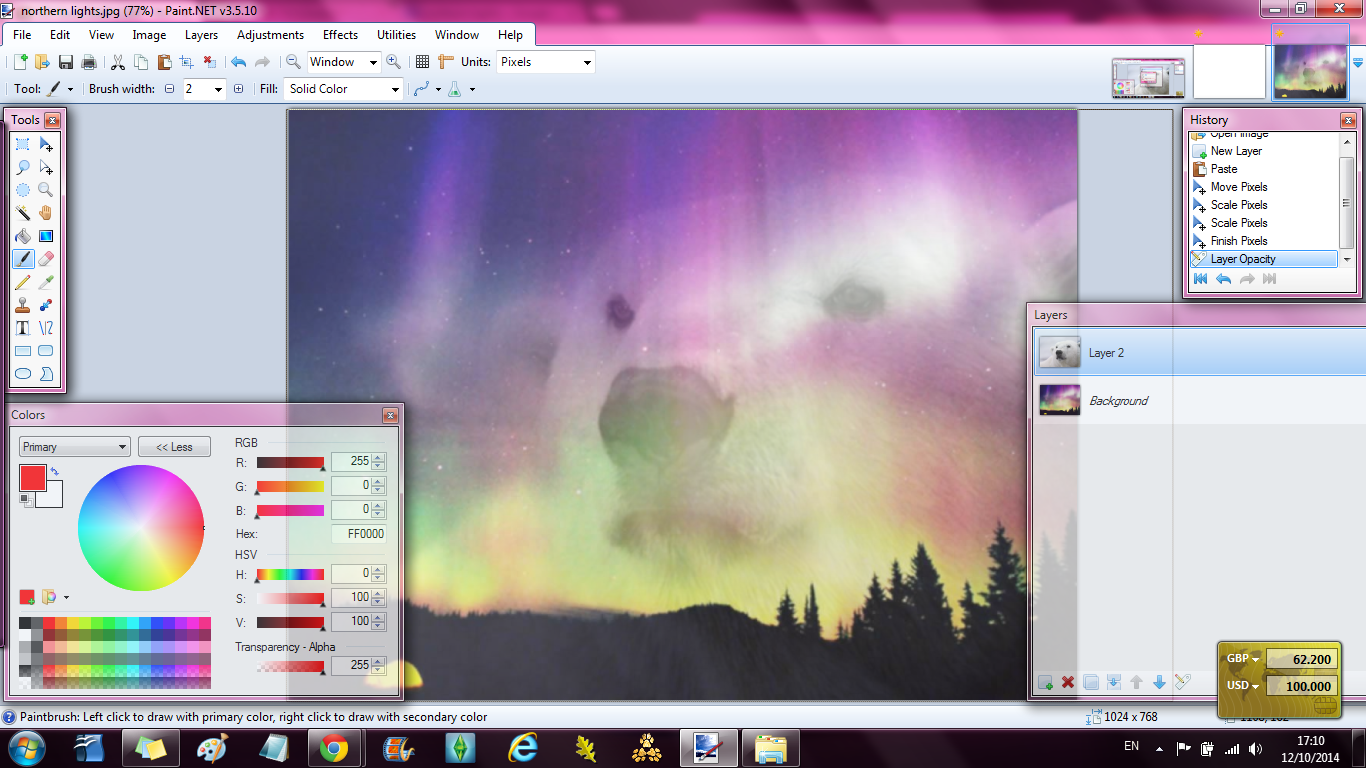Click the << Less button in Colors
This screenshot has width=1366, height=768.
tap(174, 447)
